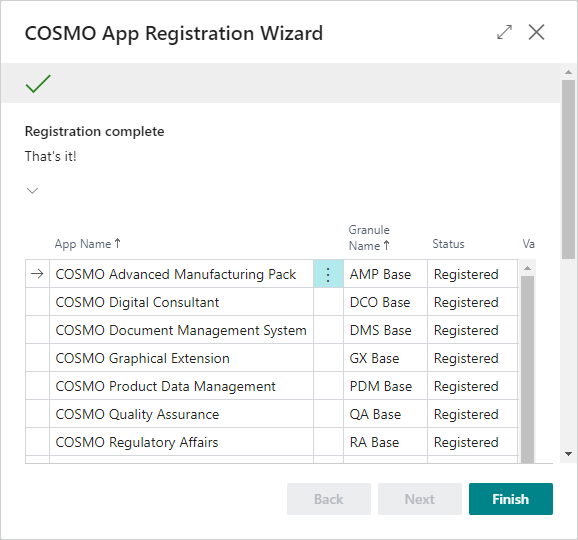This screenshot has width=578, height=540.
Task: Expand the wizard dialog to full size
Action: point(504,32)
